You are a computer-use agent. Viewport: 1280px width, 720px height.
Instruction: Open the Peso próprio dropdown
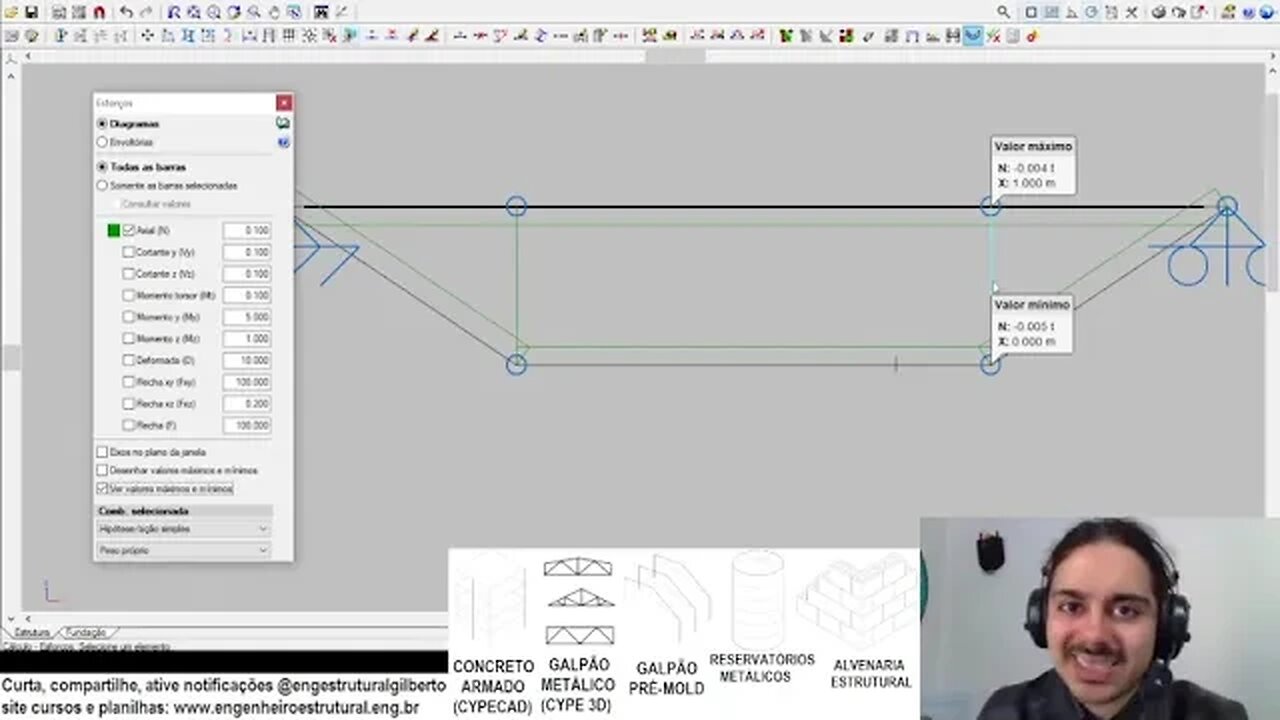point(183,550)
